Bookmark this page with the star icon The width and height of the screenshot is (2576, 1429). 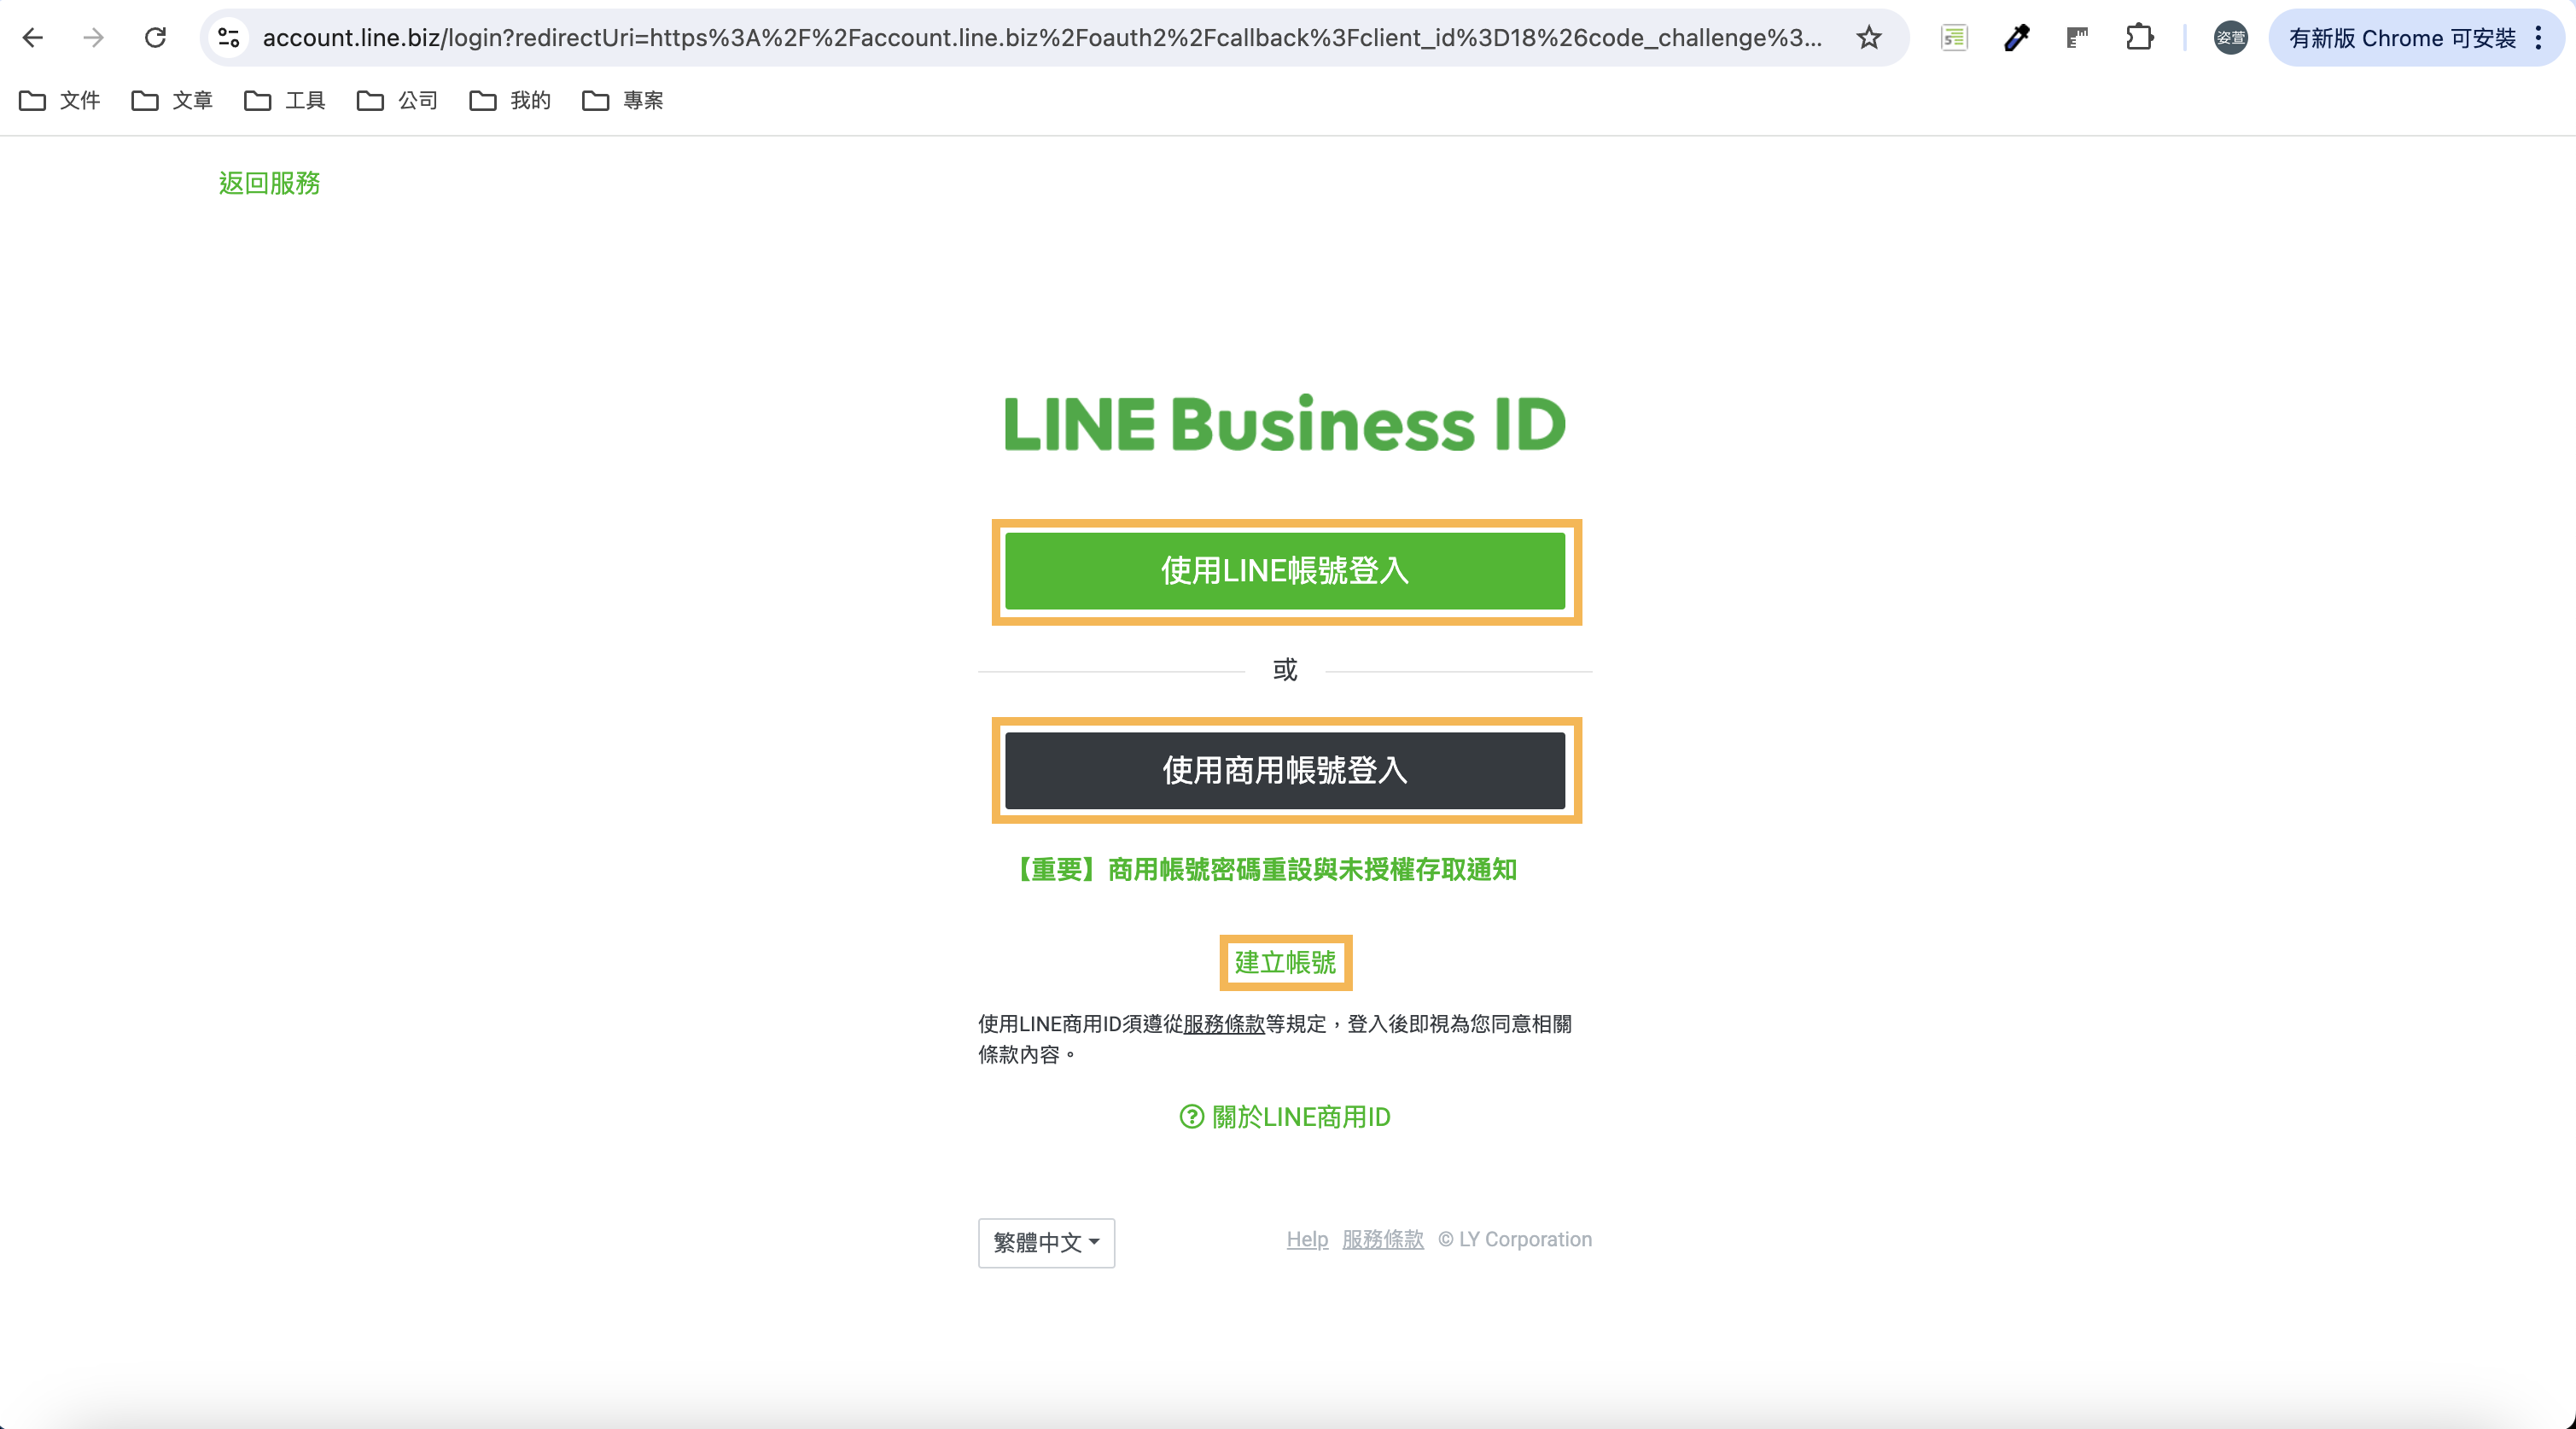1868,38
